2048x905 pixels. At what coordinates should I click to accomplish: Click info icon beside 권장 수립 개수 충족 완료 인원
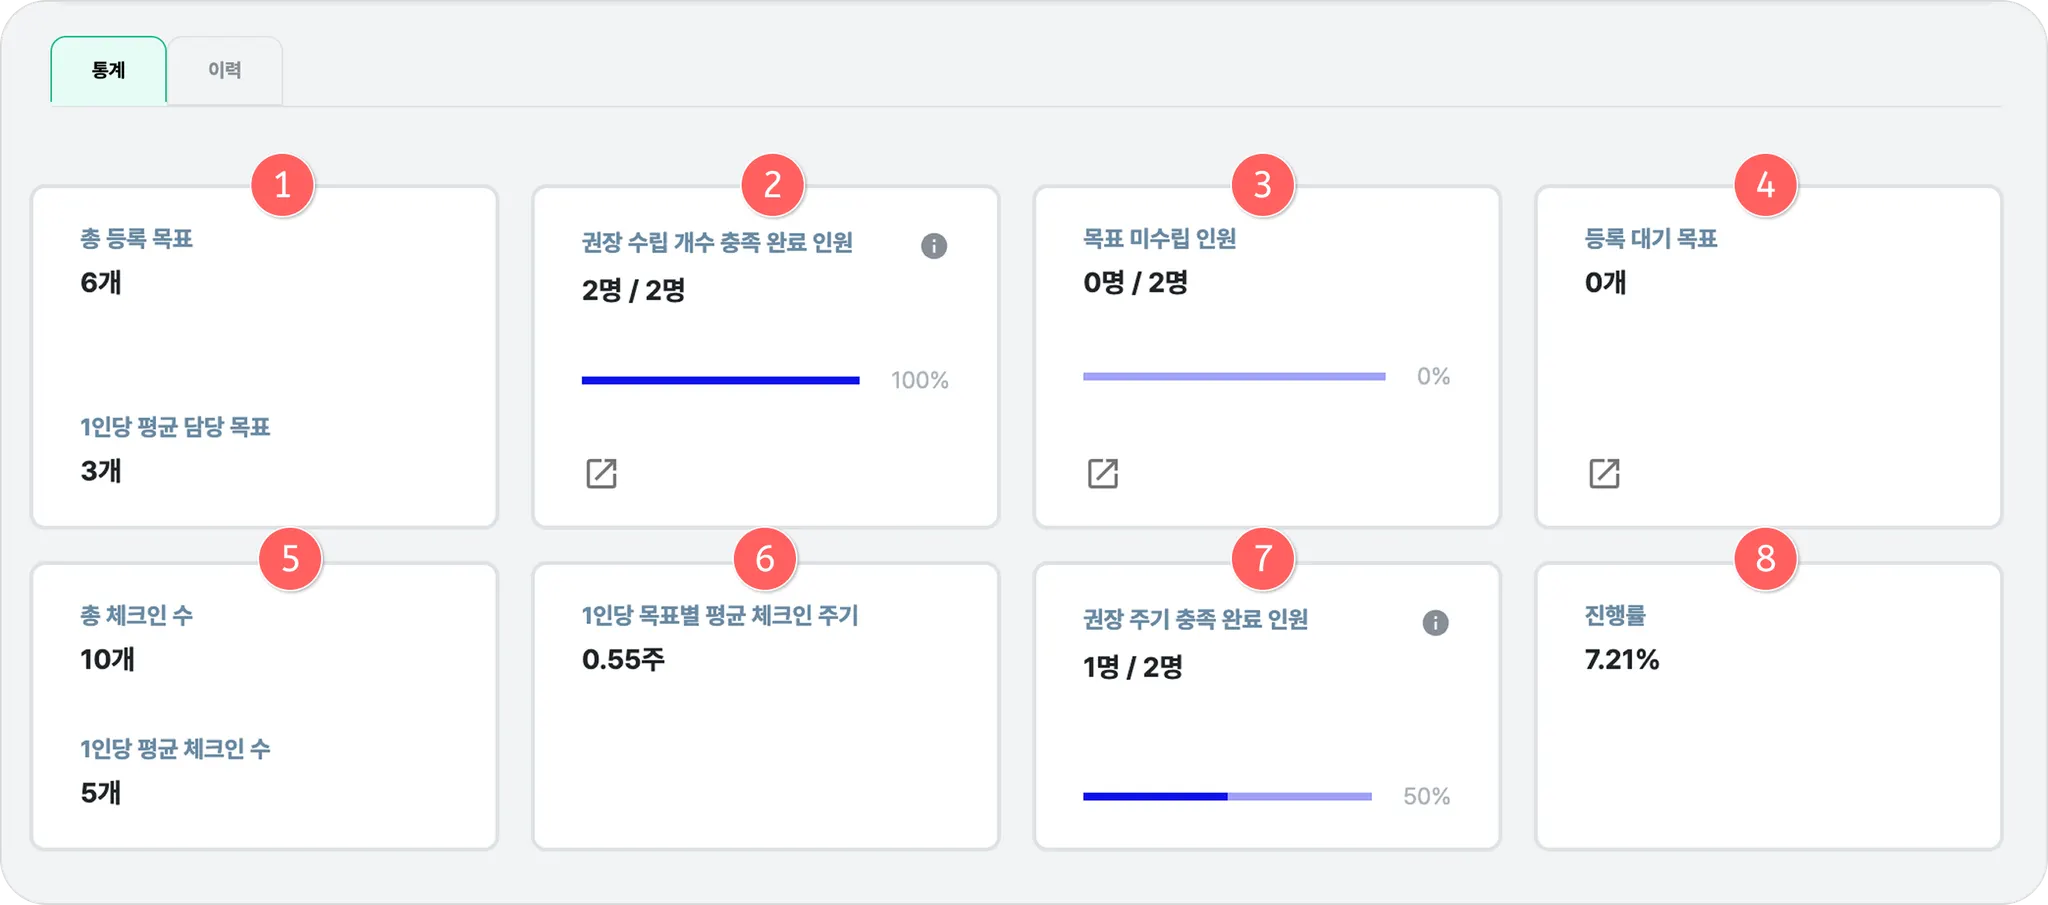(x=934, y=246)
